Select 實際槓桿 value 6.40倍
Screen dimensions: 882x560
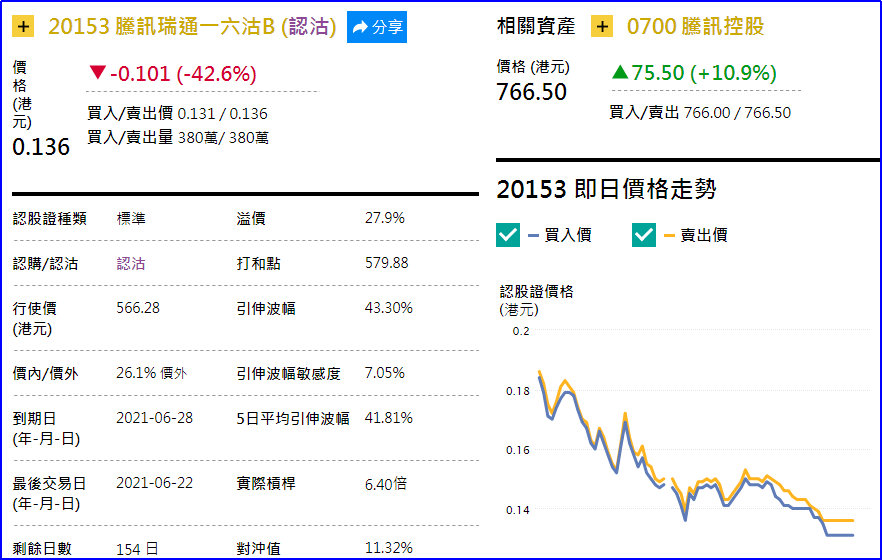(x=386, y=484)
